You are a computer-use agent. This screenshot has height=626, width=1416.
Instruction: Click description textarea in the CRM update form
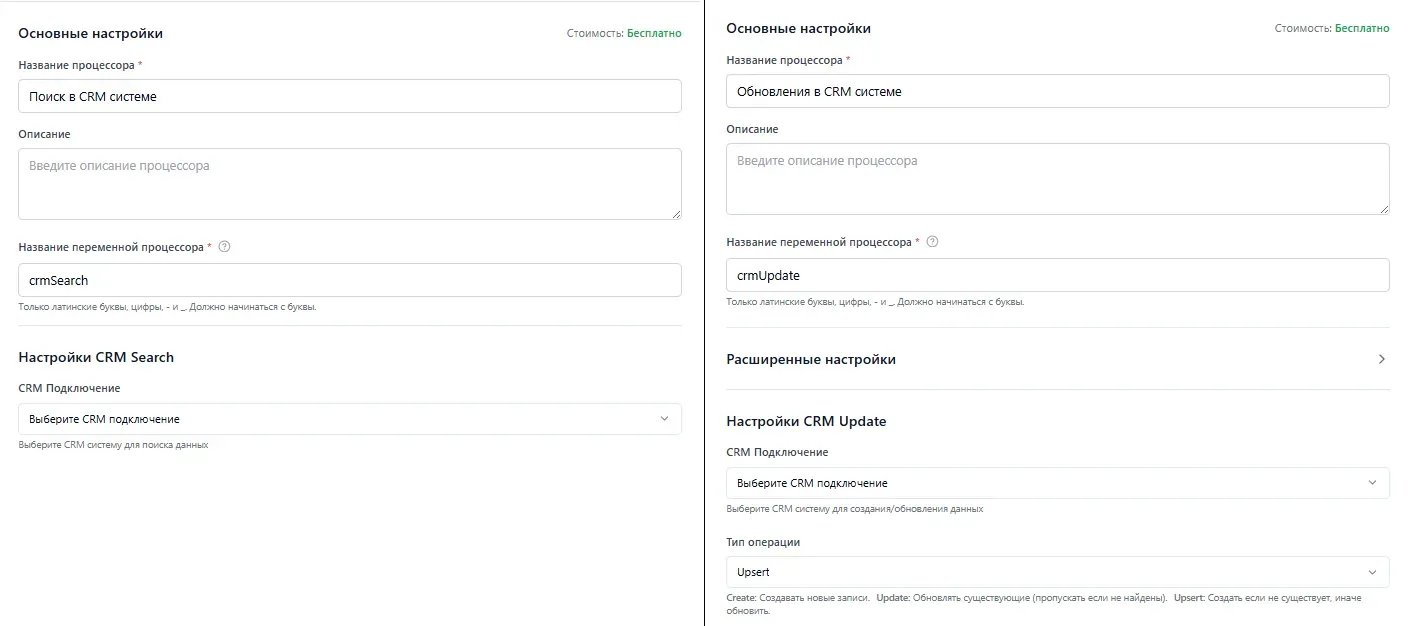(1057, 179)
